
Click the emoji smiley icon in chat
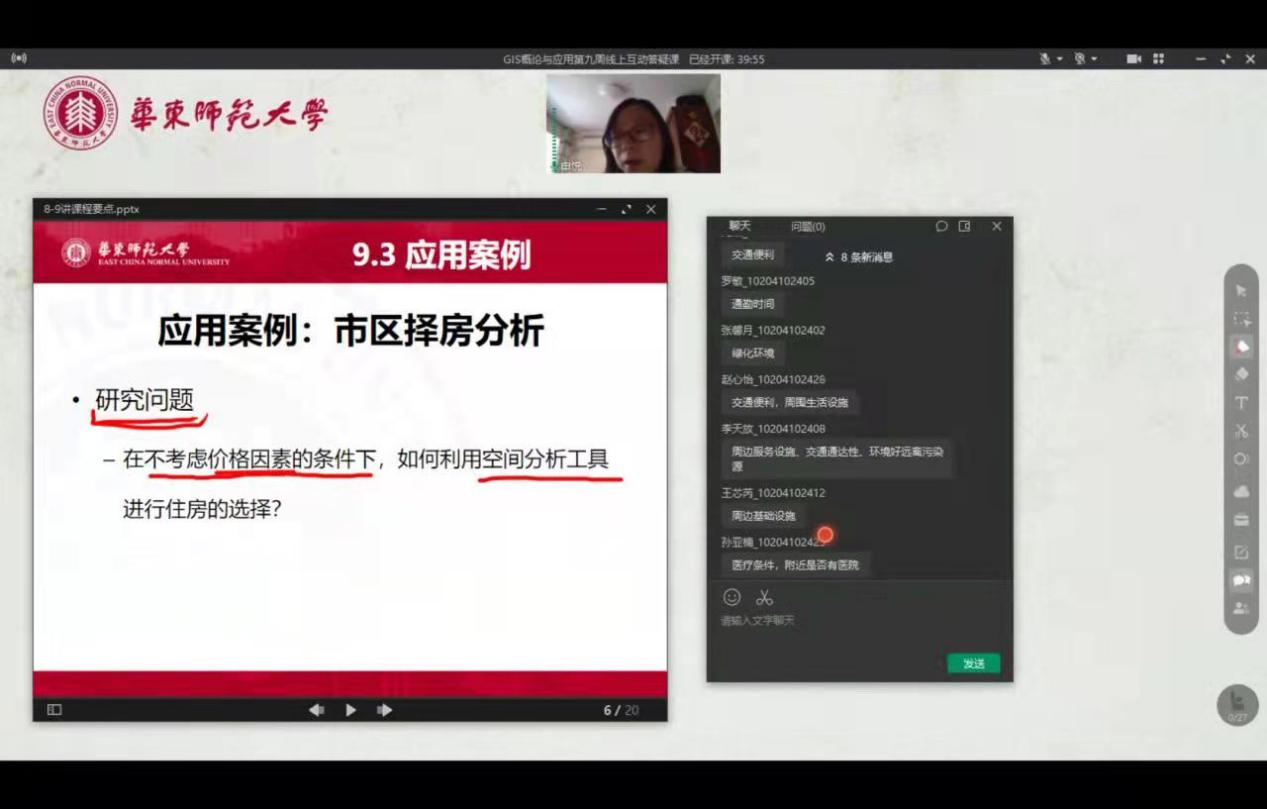coord(732,597)
